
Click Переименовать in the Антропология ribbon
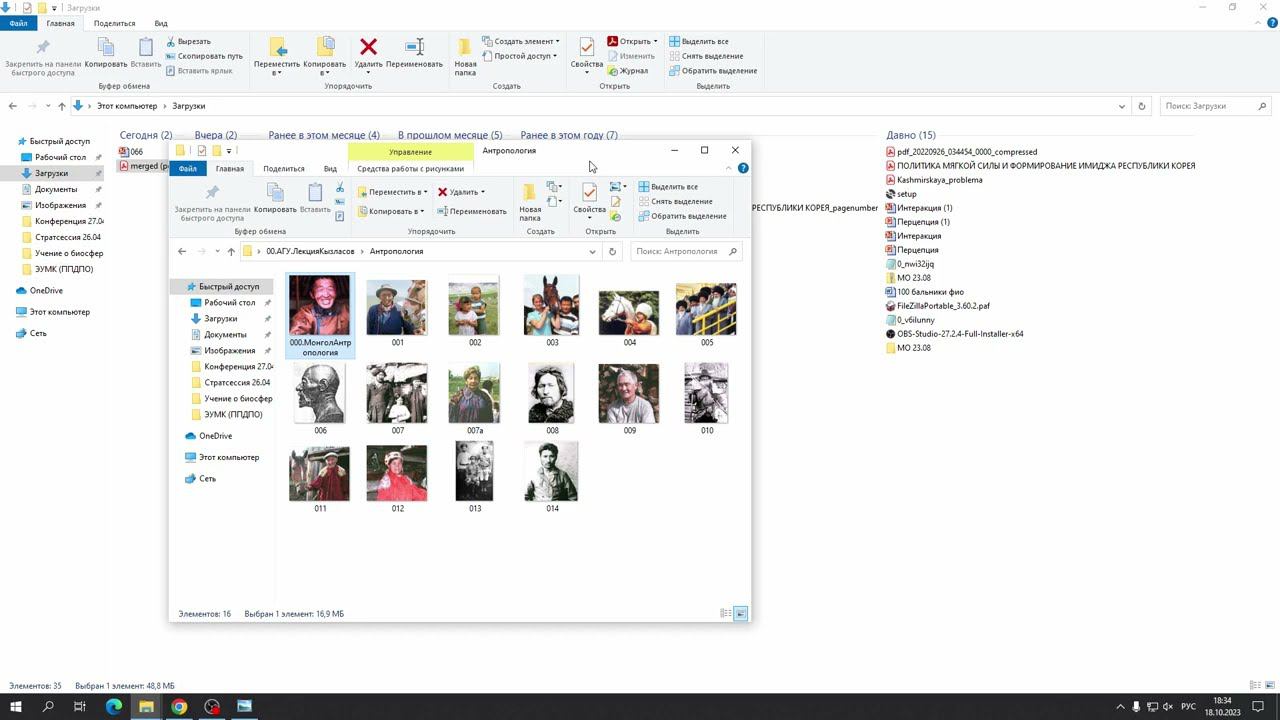[472, 211]
